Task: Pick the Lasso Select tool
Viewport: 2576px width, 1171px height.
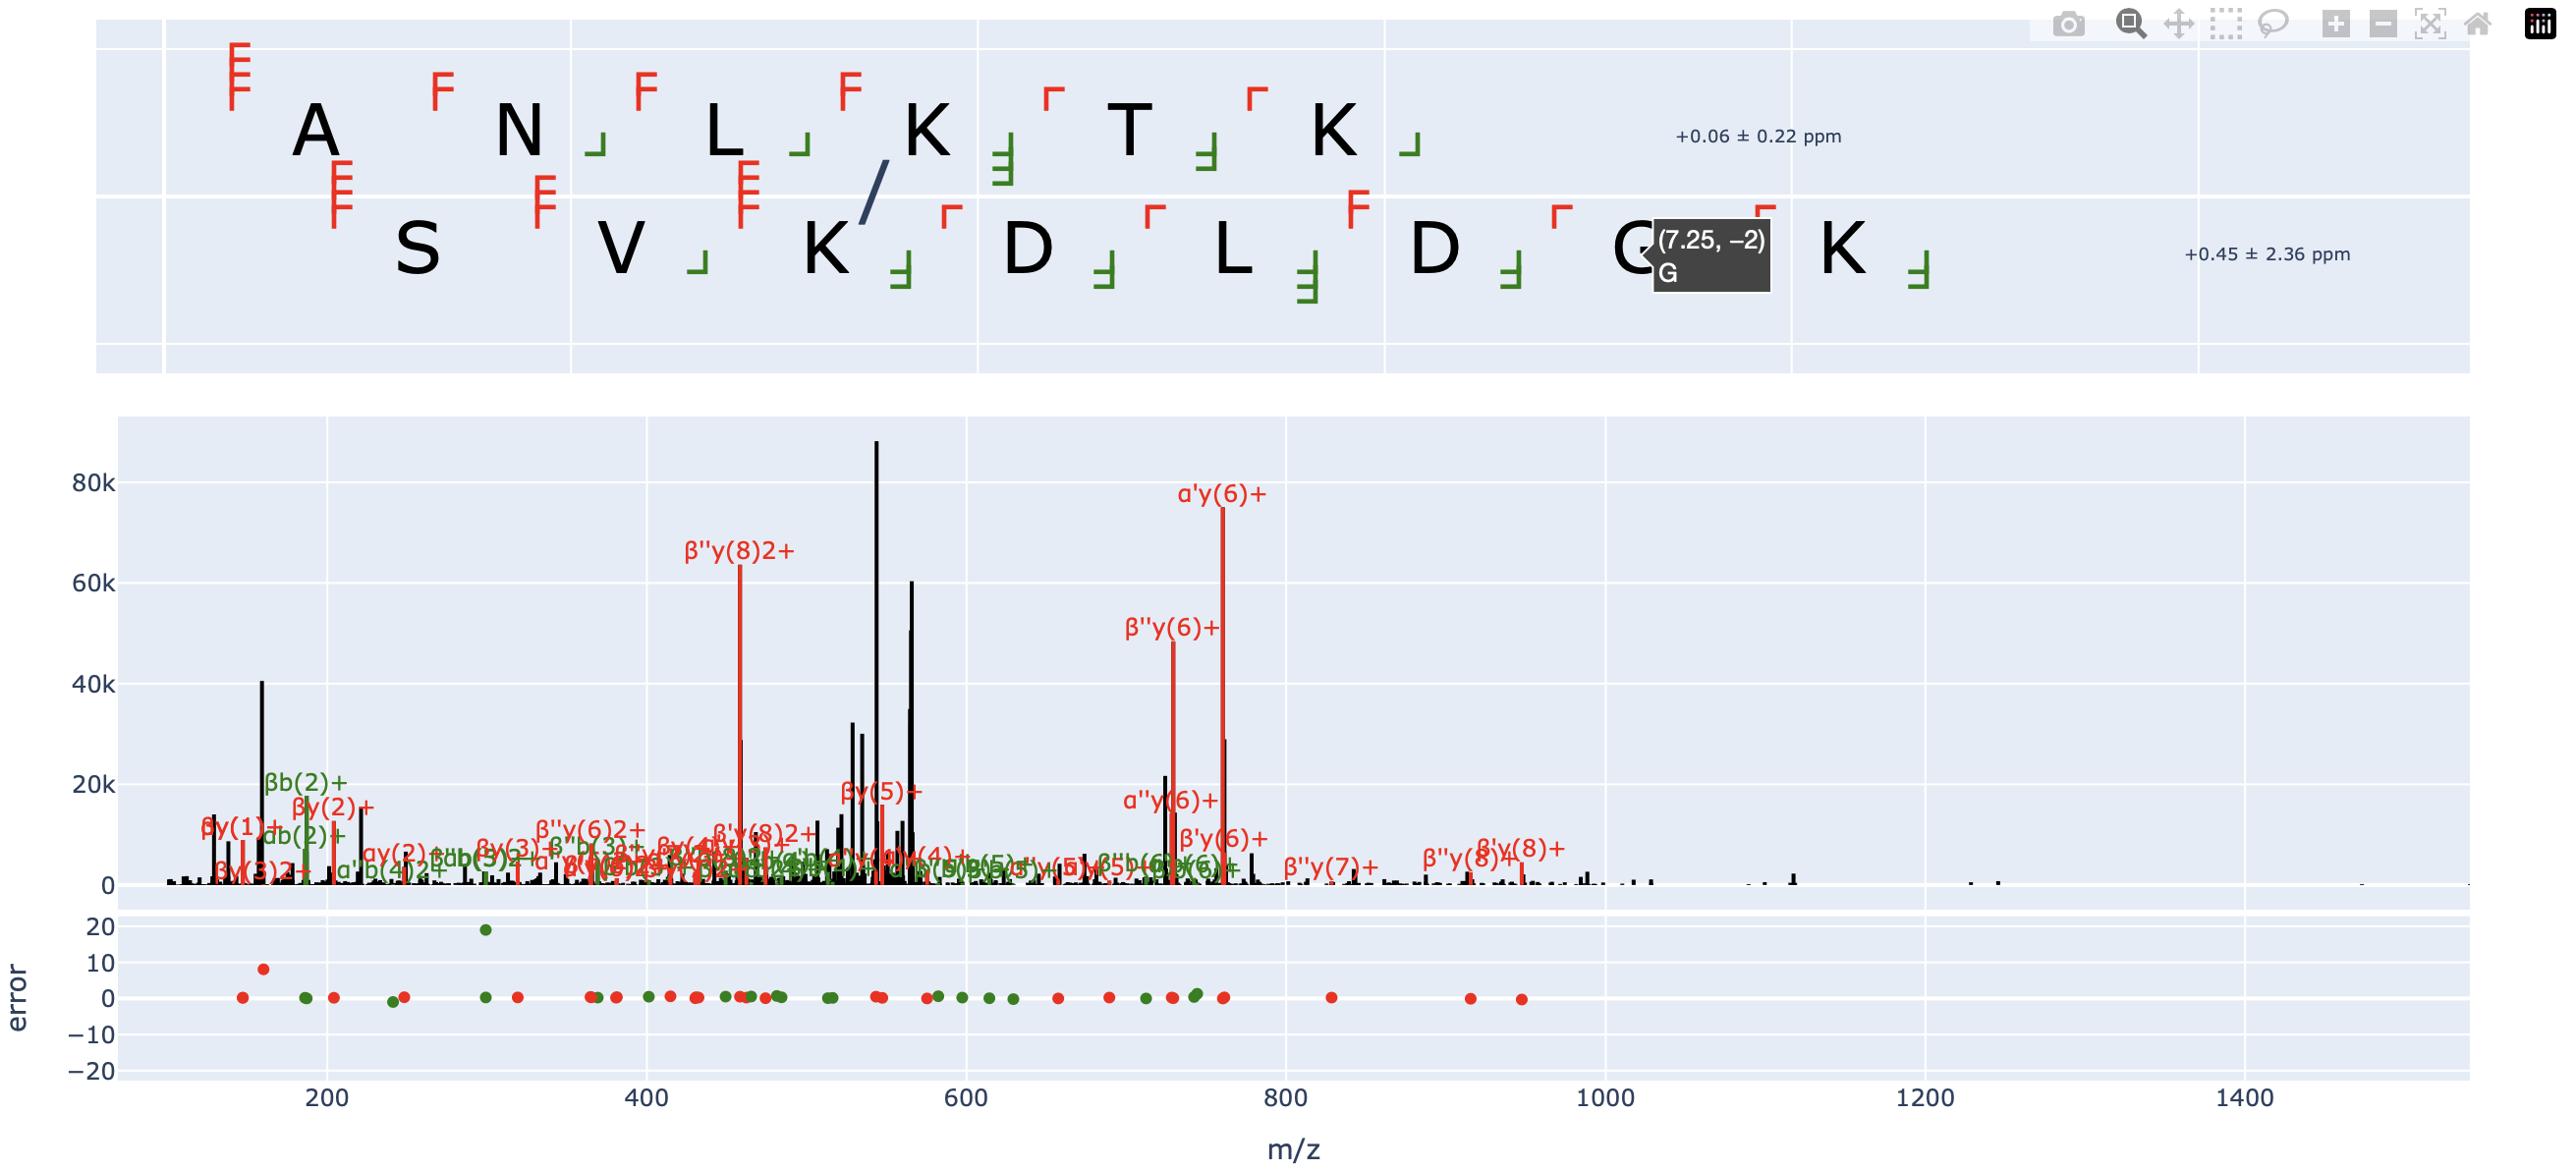Action: 2273,24
